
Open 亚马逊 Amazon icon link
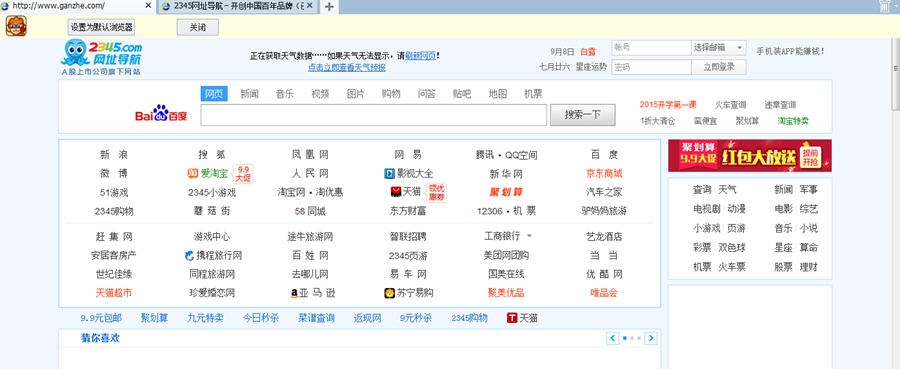[x=313, y=293]
